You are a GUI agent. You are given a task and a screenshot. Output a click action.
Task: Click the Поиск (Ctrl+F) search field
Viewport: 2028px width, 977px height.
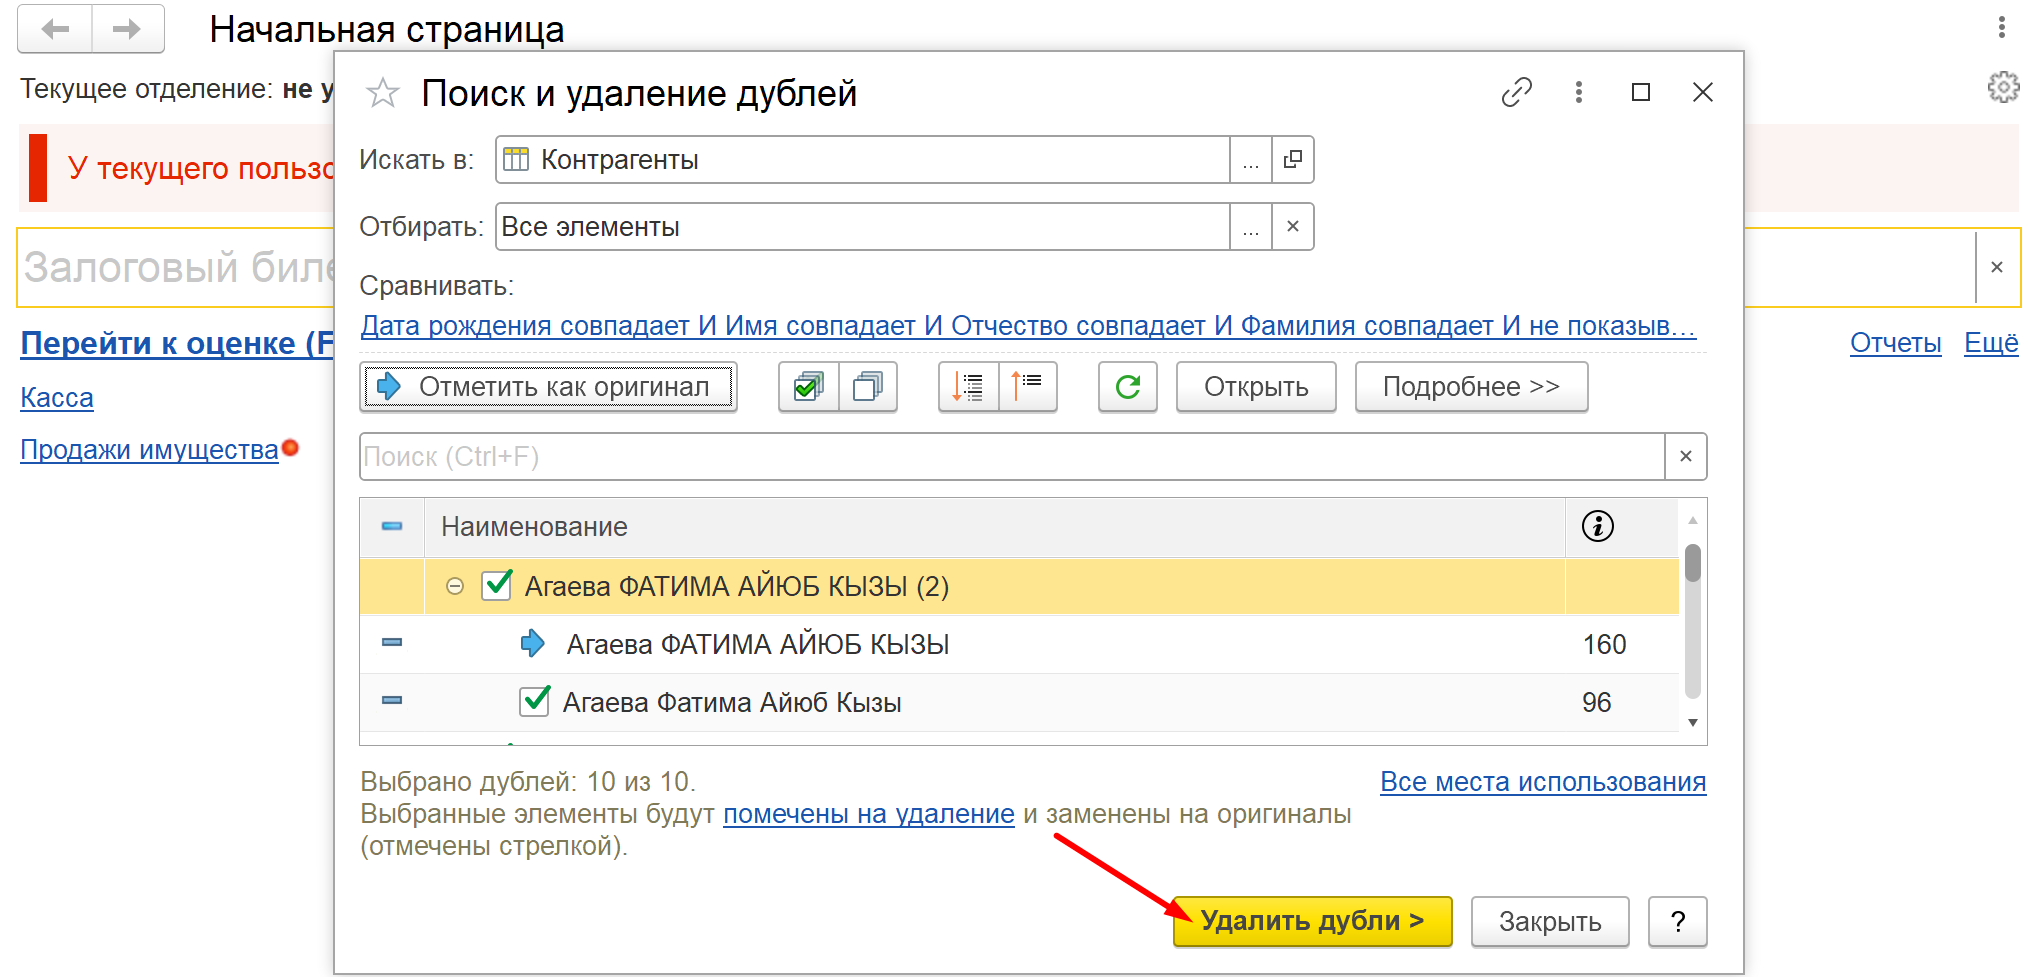click(1010, 457)
